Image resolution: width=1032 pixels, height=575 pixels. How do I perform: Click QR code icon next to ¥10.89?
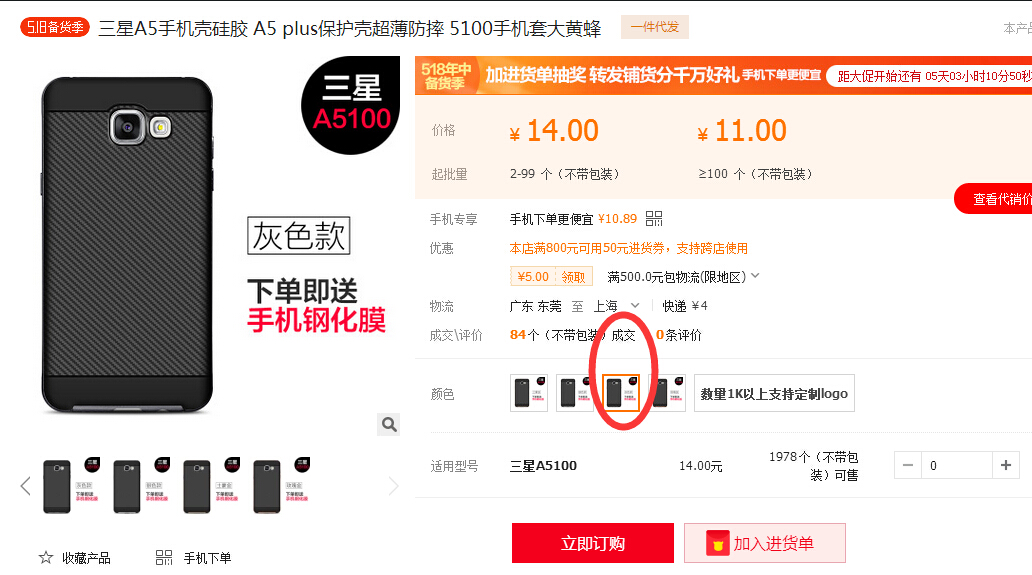tap(654, 218)
